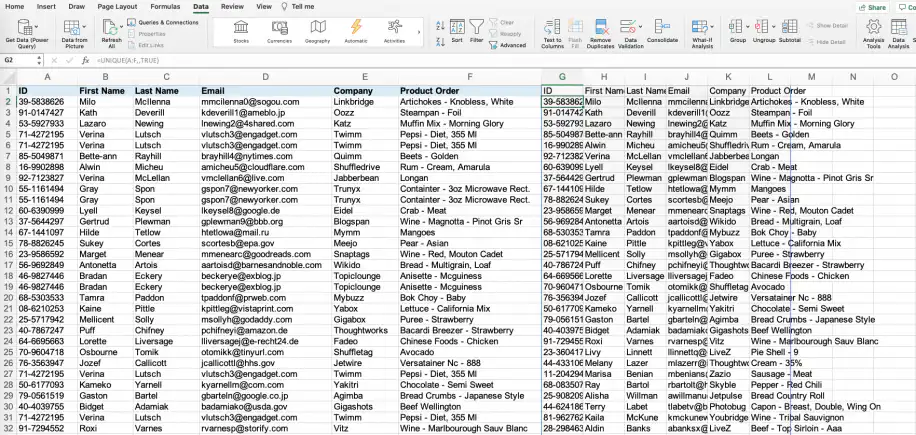Open the Get Data dropdown arrow
Screen dimensions: 916x435
click(x=37, y=27)
